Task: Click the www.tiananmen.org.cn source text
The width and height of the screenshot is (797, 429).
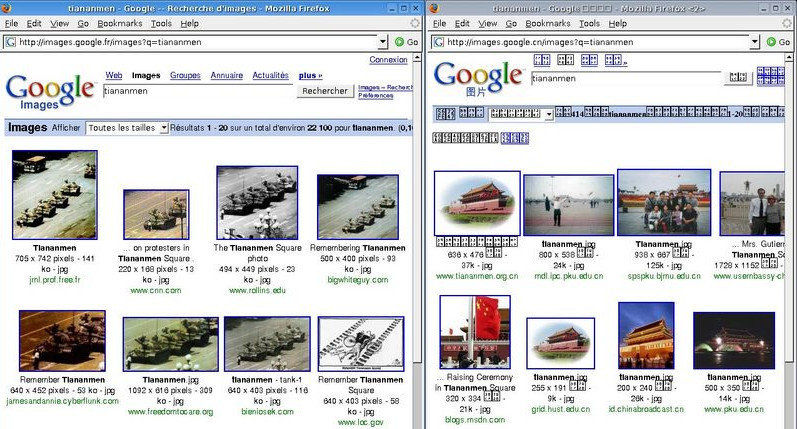Action: pos(477,276)
